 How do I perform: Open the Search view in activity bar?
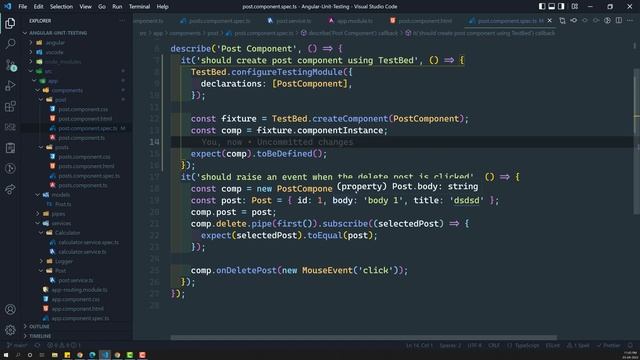coord(10,44)
